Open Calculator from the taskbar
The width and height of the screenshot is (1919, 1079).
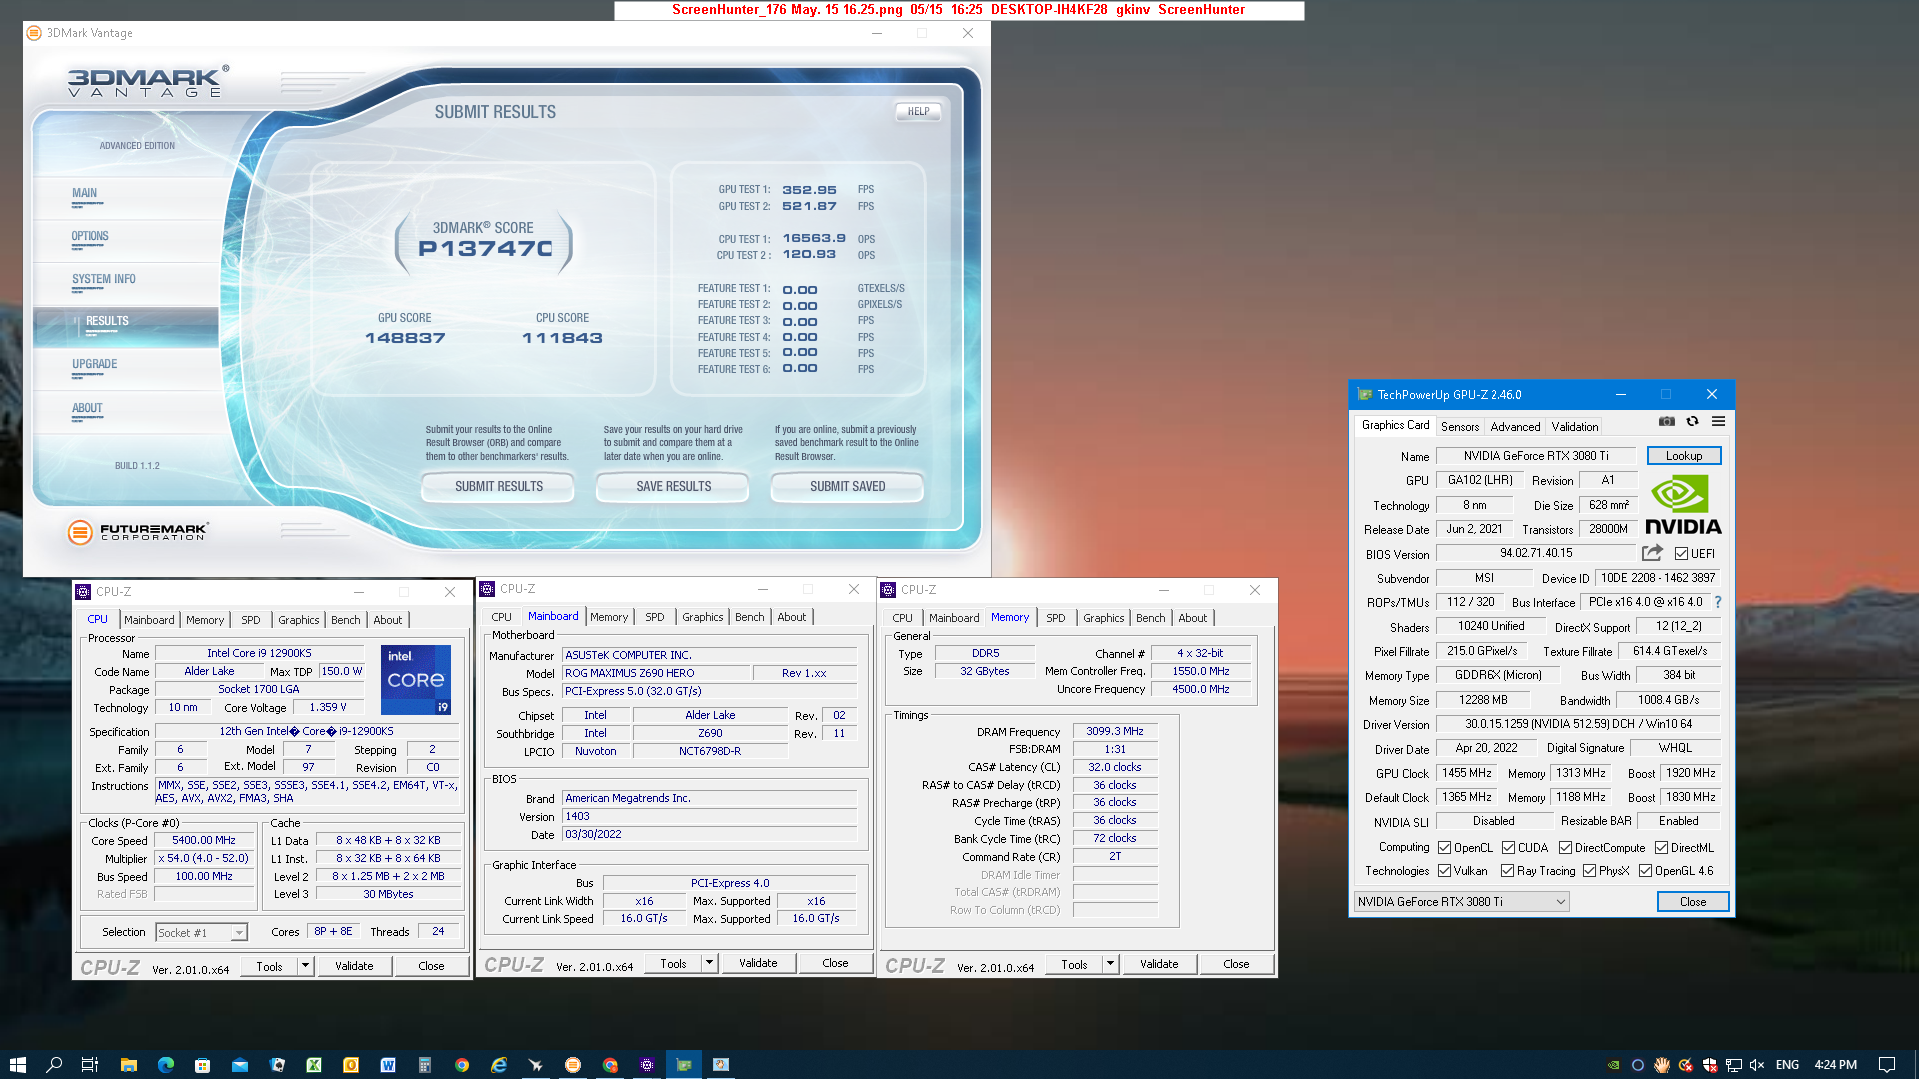click(x=425, y=1065)
